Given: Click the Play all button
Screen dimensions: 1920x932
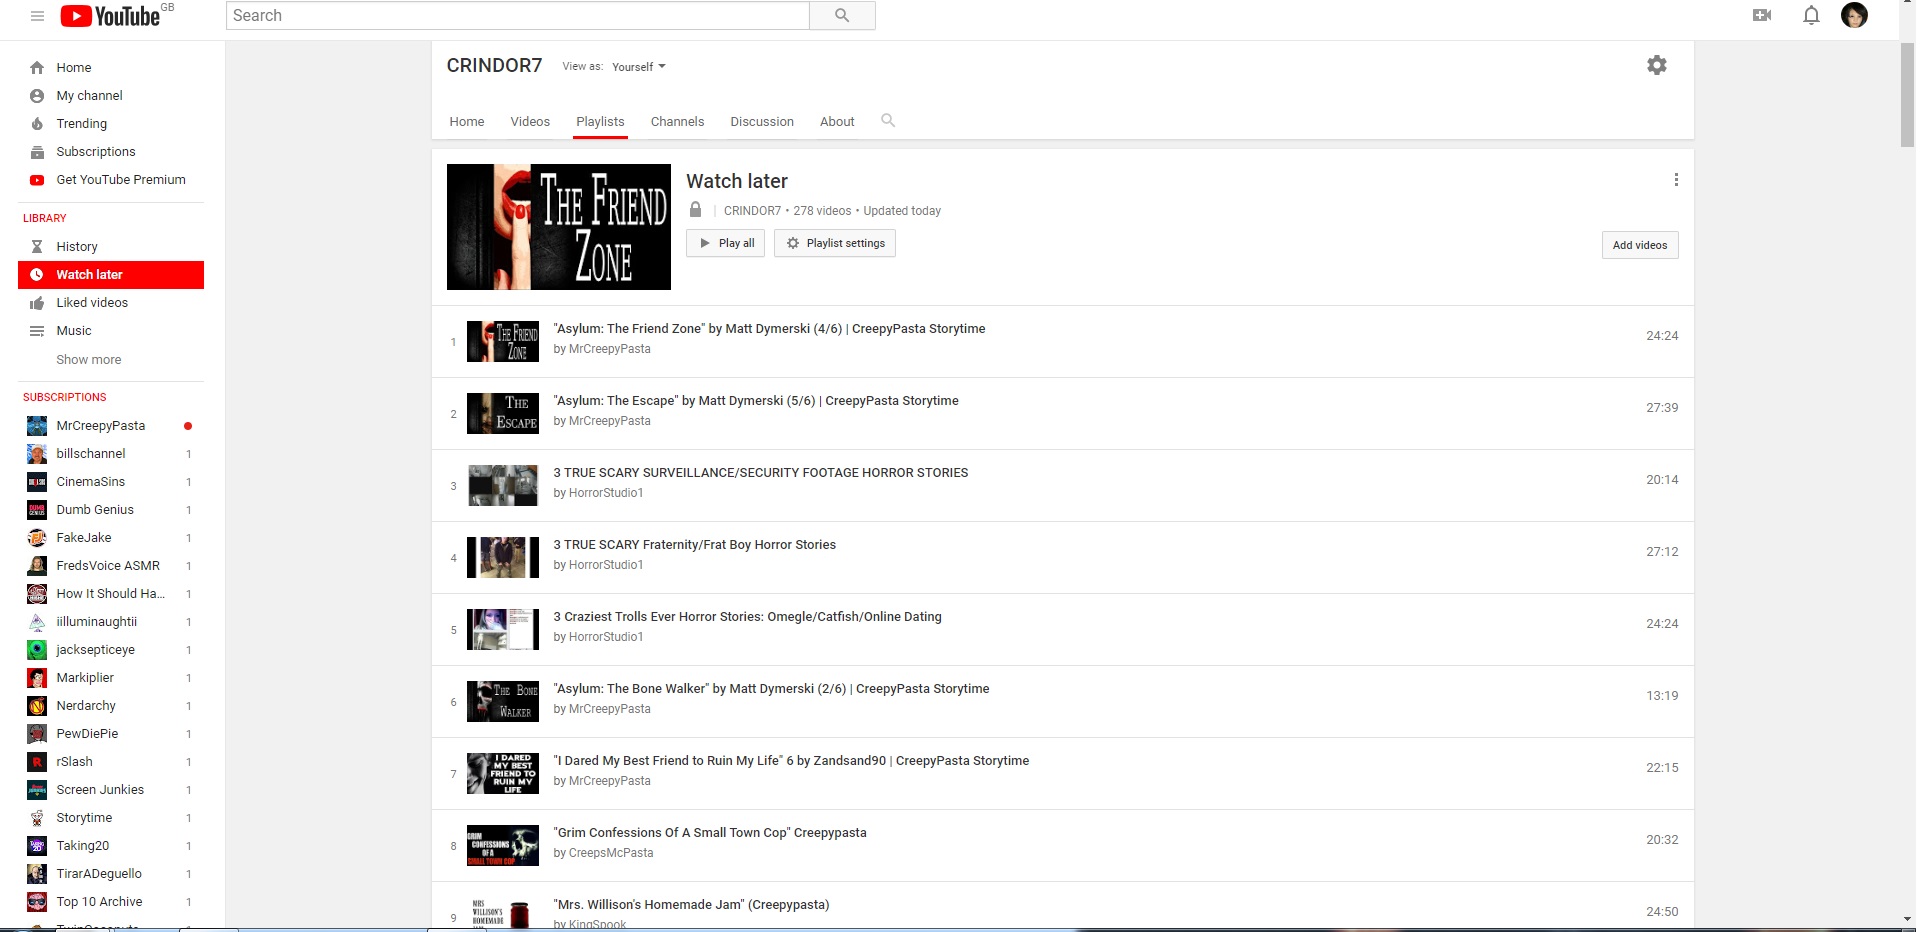Looking at the screenshot, I should tap(725, 242).
